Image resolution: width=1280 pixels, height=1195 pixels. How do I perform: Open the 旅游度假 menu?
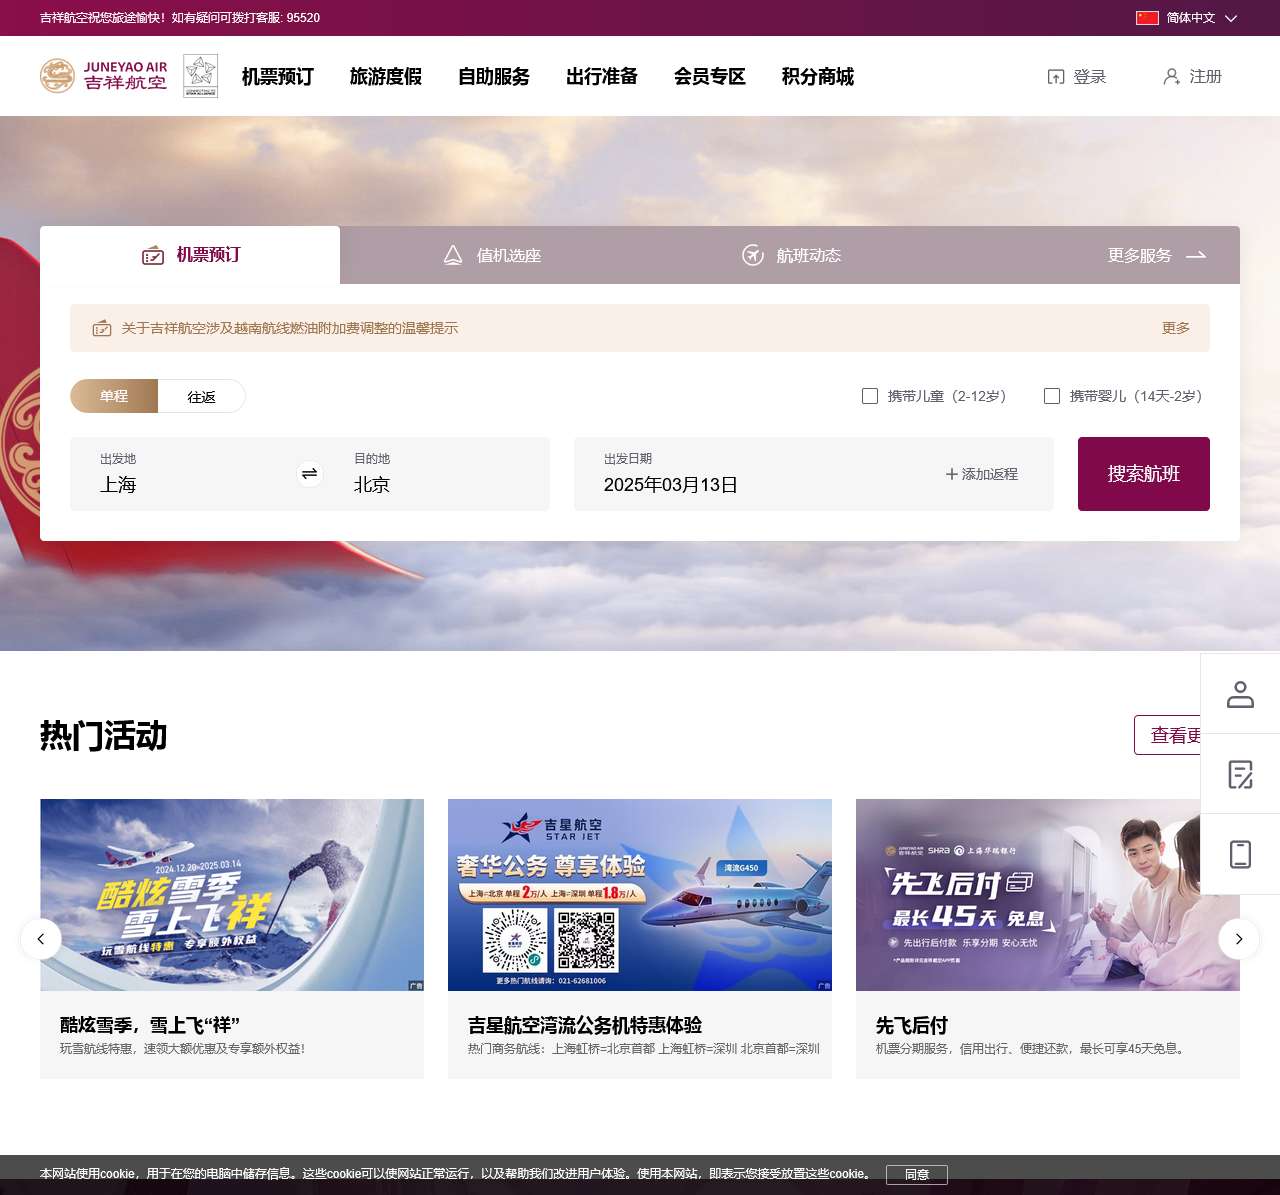tap(385, 76)
